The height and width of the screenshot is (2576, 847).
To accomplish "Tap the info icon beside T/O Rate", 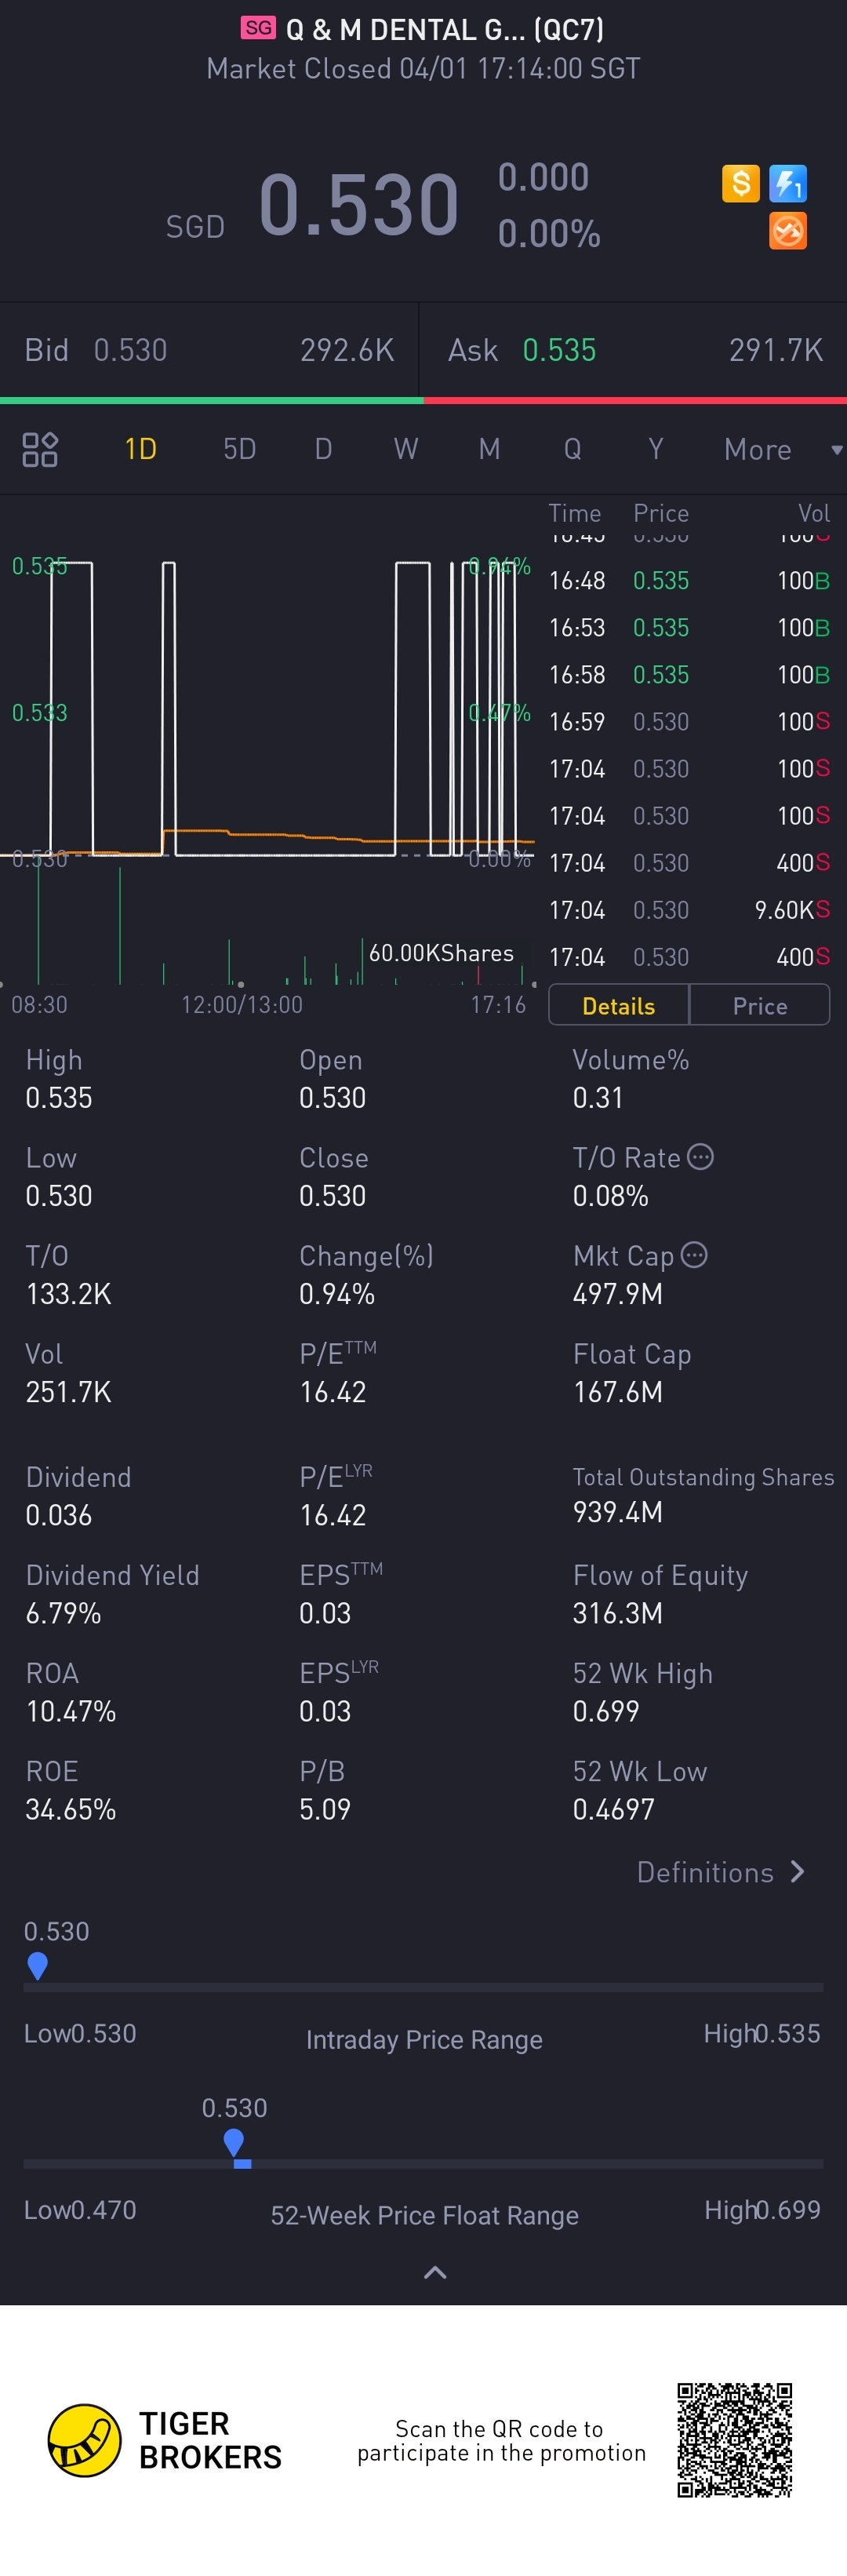I will click(x=701, y=1157).
